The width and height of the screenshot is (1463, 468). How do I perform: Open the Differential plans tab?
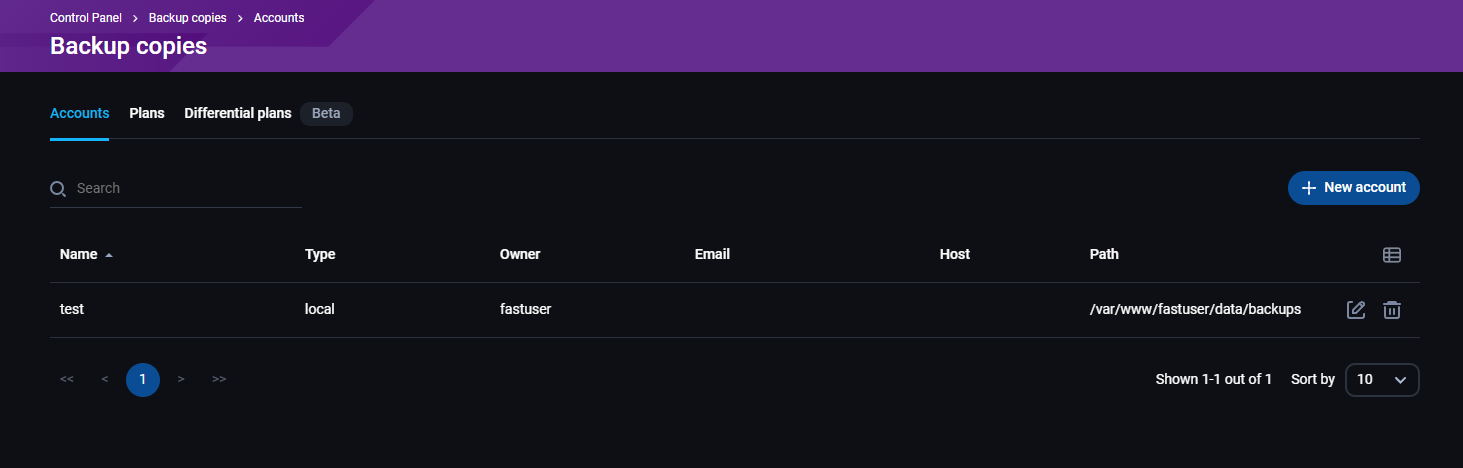[238, 113]
